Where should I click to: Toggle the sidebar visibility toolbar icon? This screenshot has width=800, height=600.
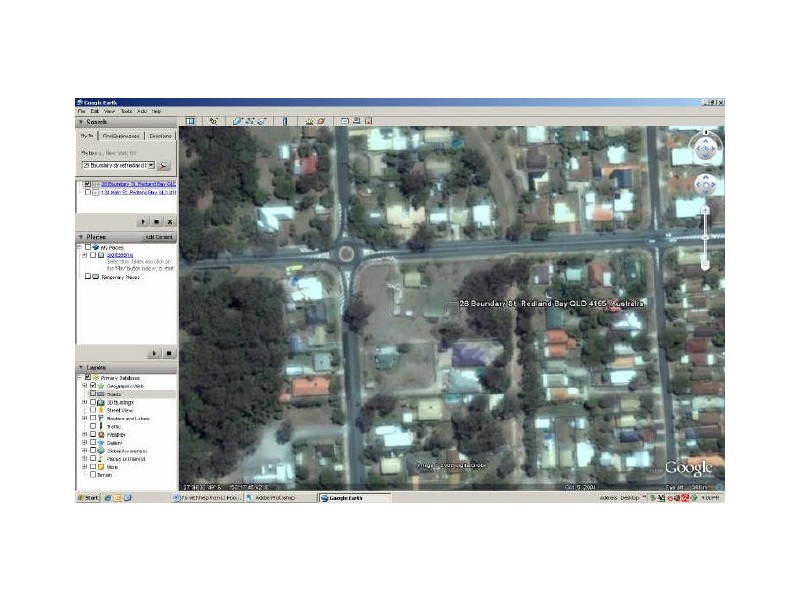point(190,121)
